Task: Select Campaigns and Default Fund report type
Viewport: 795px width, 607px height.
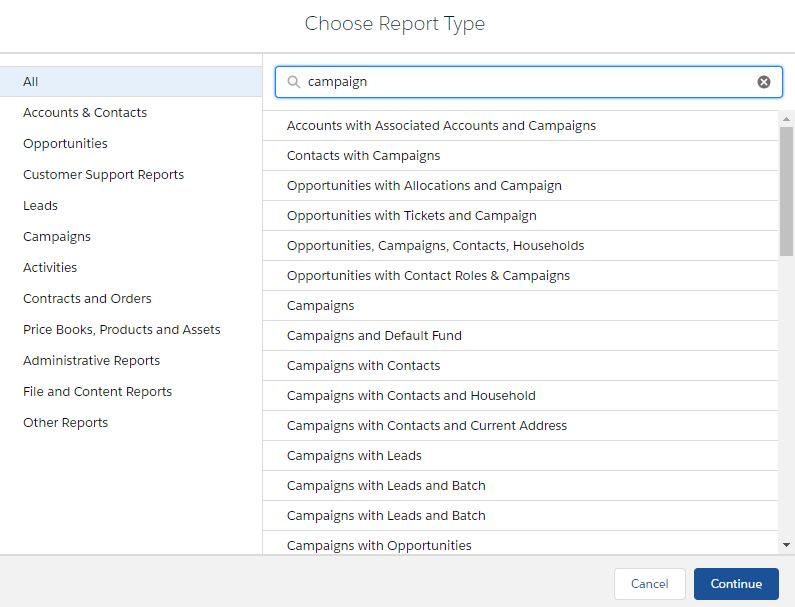Action: click(x=374, y=336)
